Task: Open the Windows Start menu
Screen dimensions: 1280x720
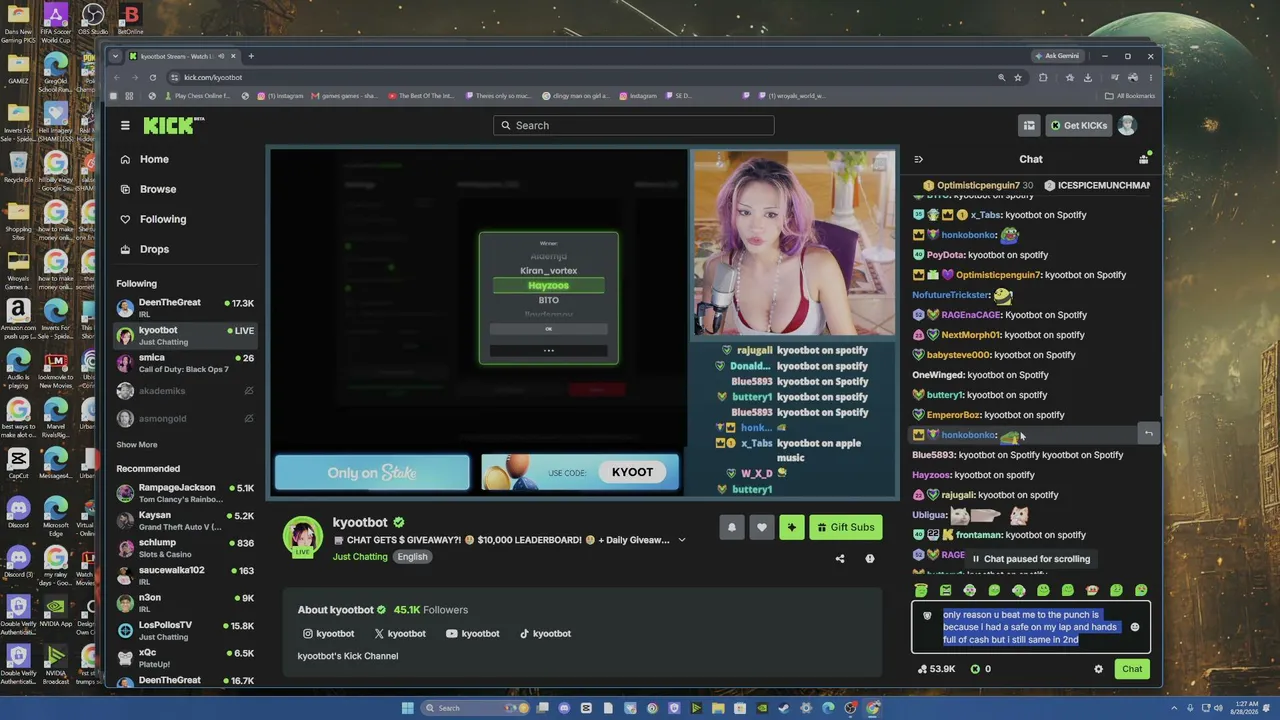Action: tap(407, 708)
